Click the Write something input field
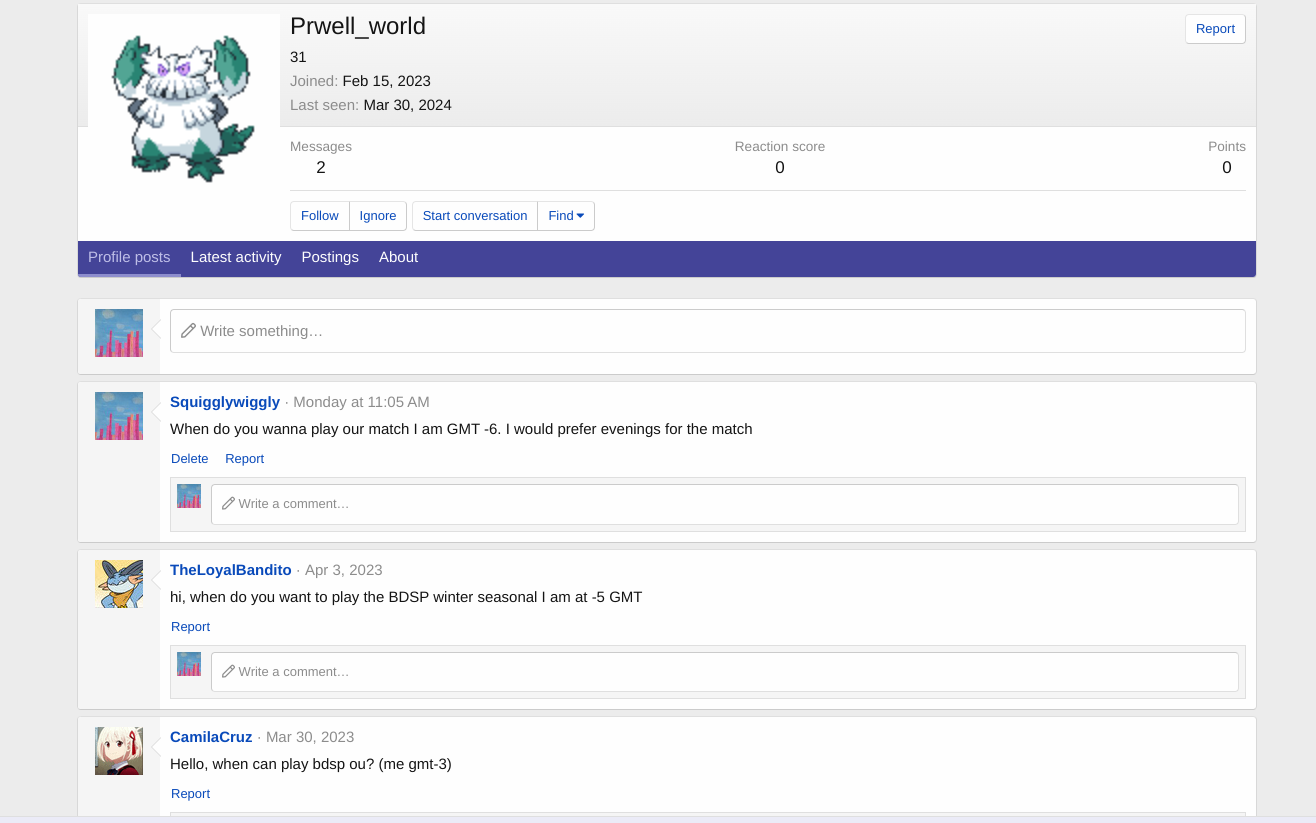Screen dimensions: 1316x823 [x=707, y=331]
